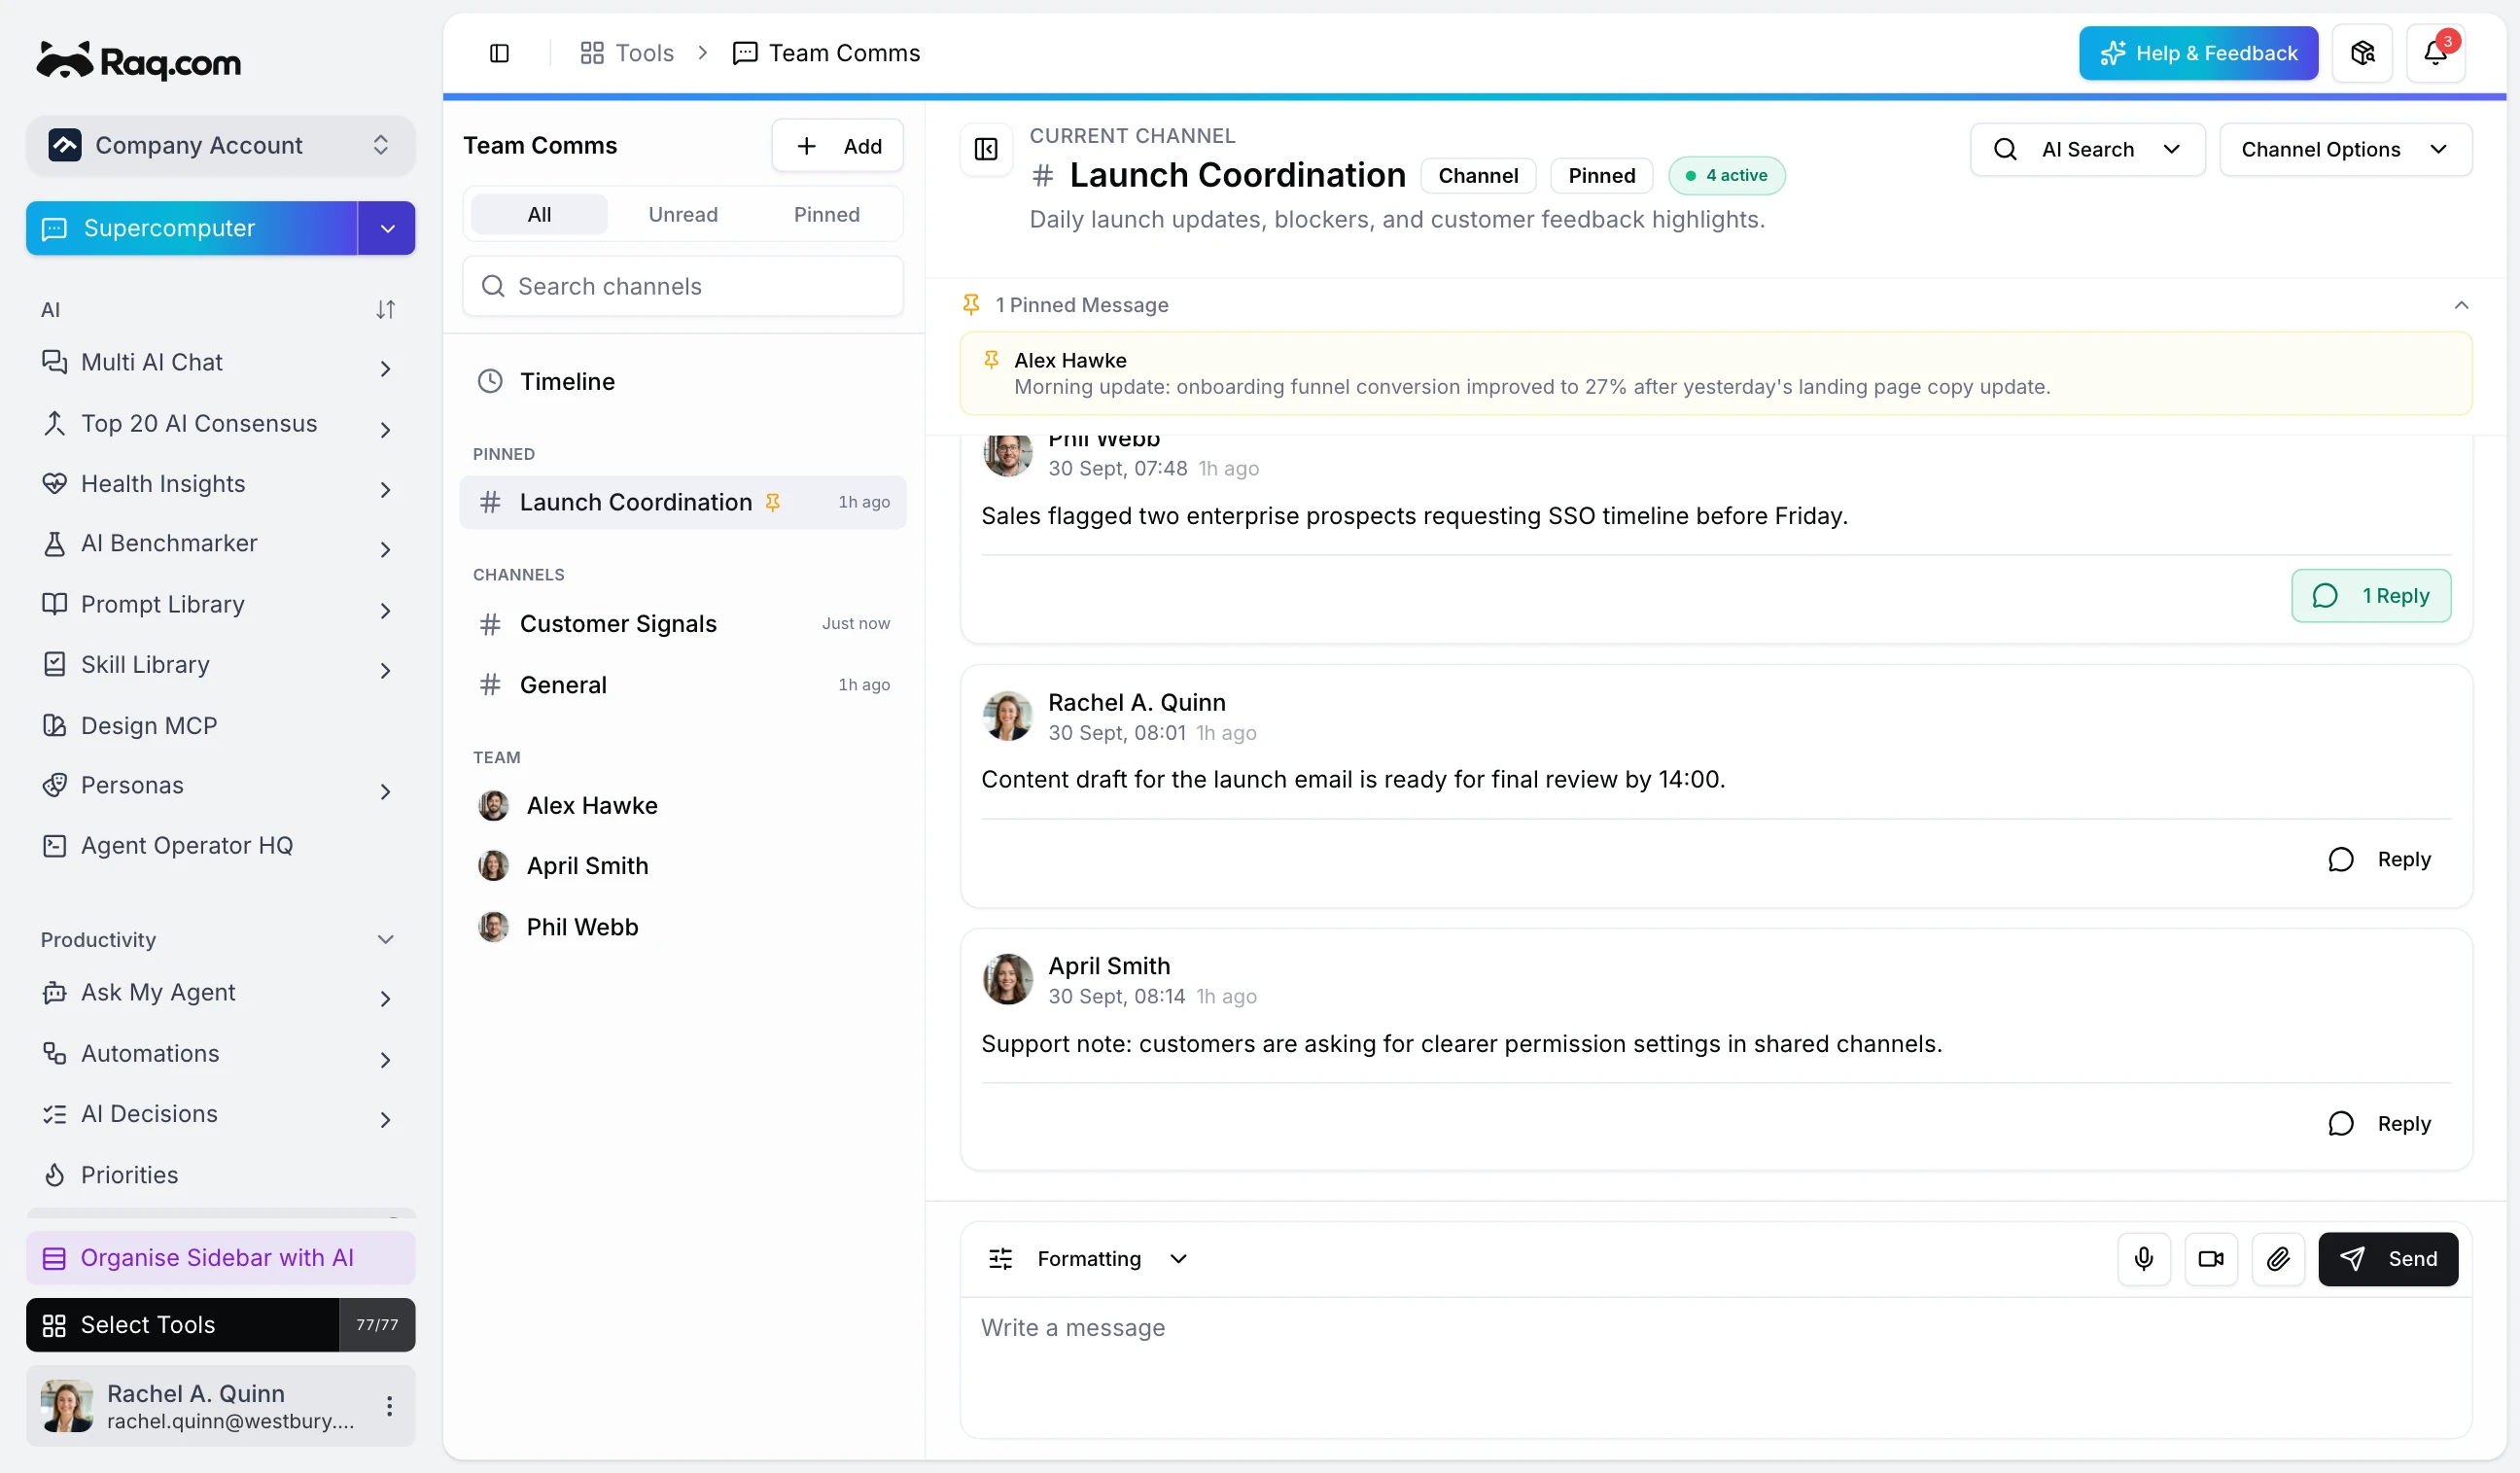Open the Timeline view
The width and height of the screenshot is (2520, 1473).
[683, 381]
